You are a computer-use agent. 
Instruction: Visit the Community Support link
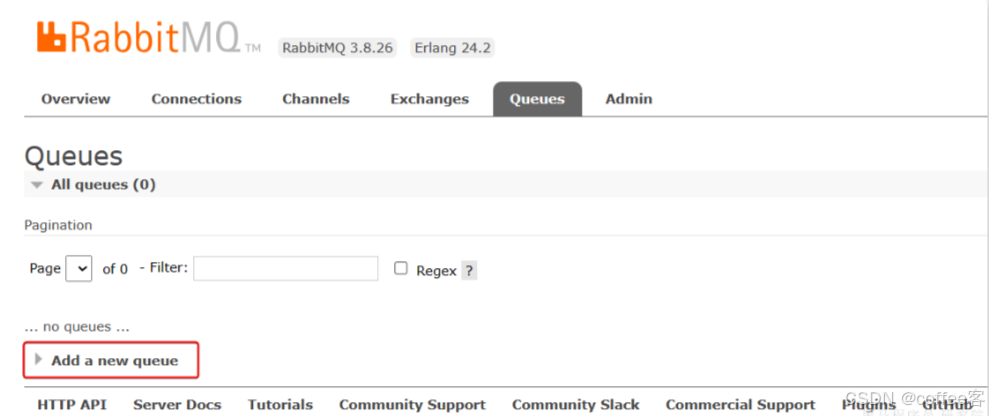413,405
